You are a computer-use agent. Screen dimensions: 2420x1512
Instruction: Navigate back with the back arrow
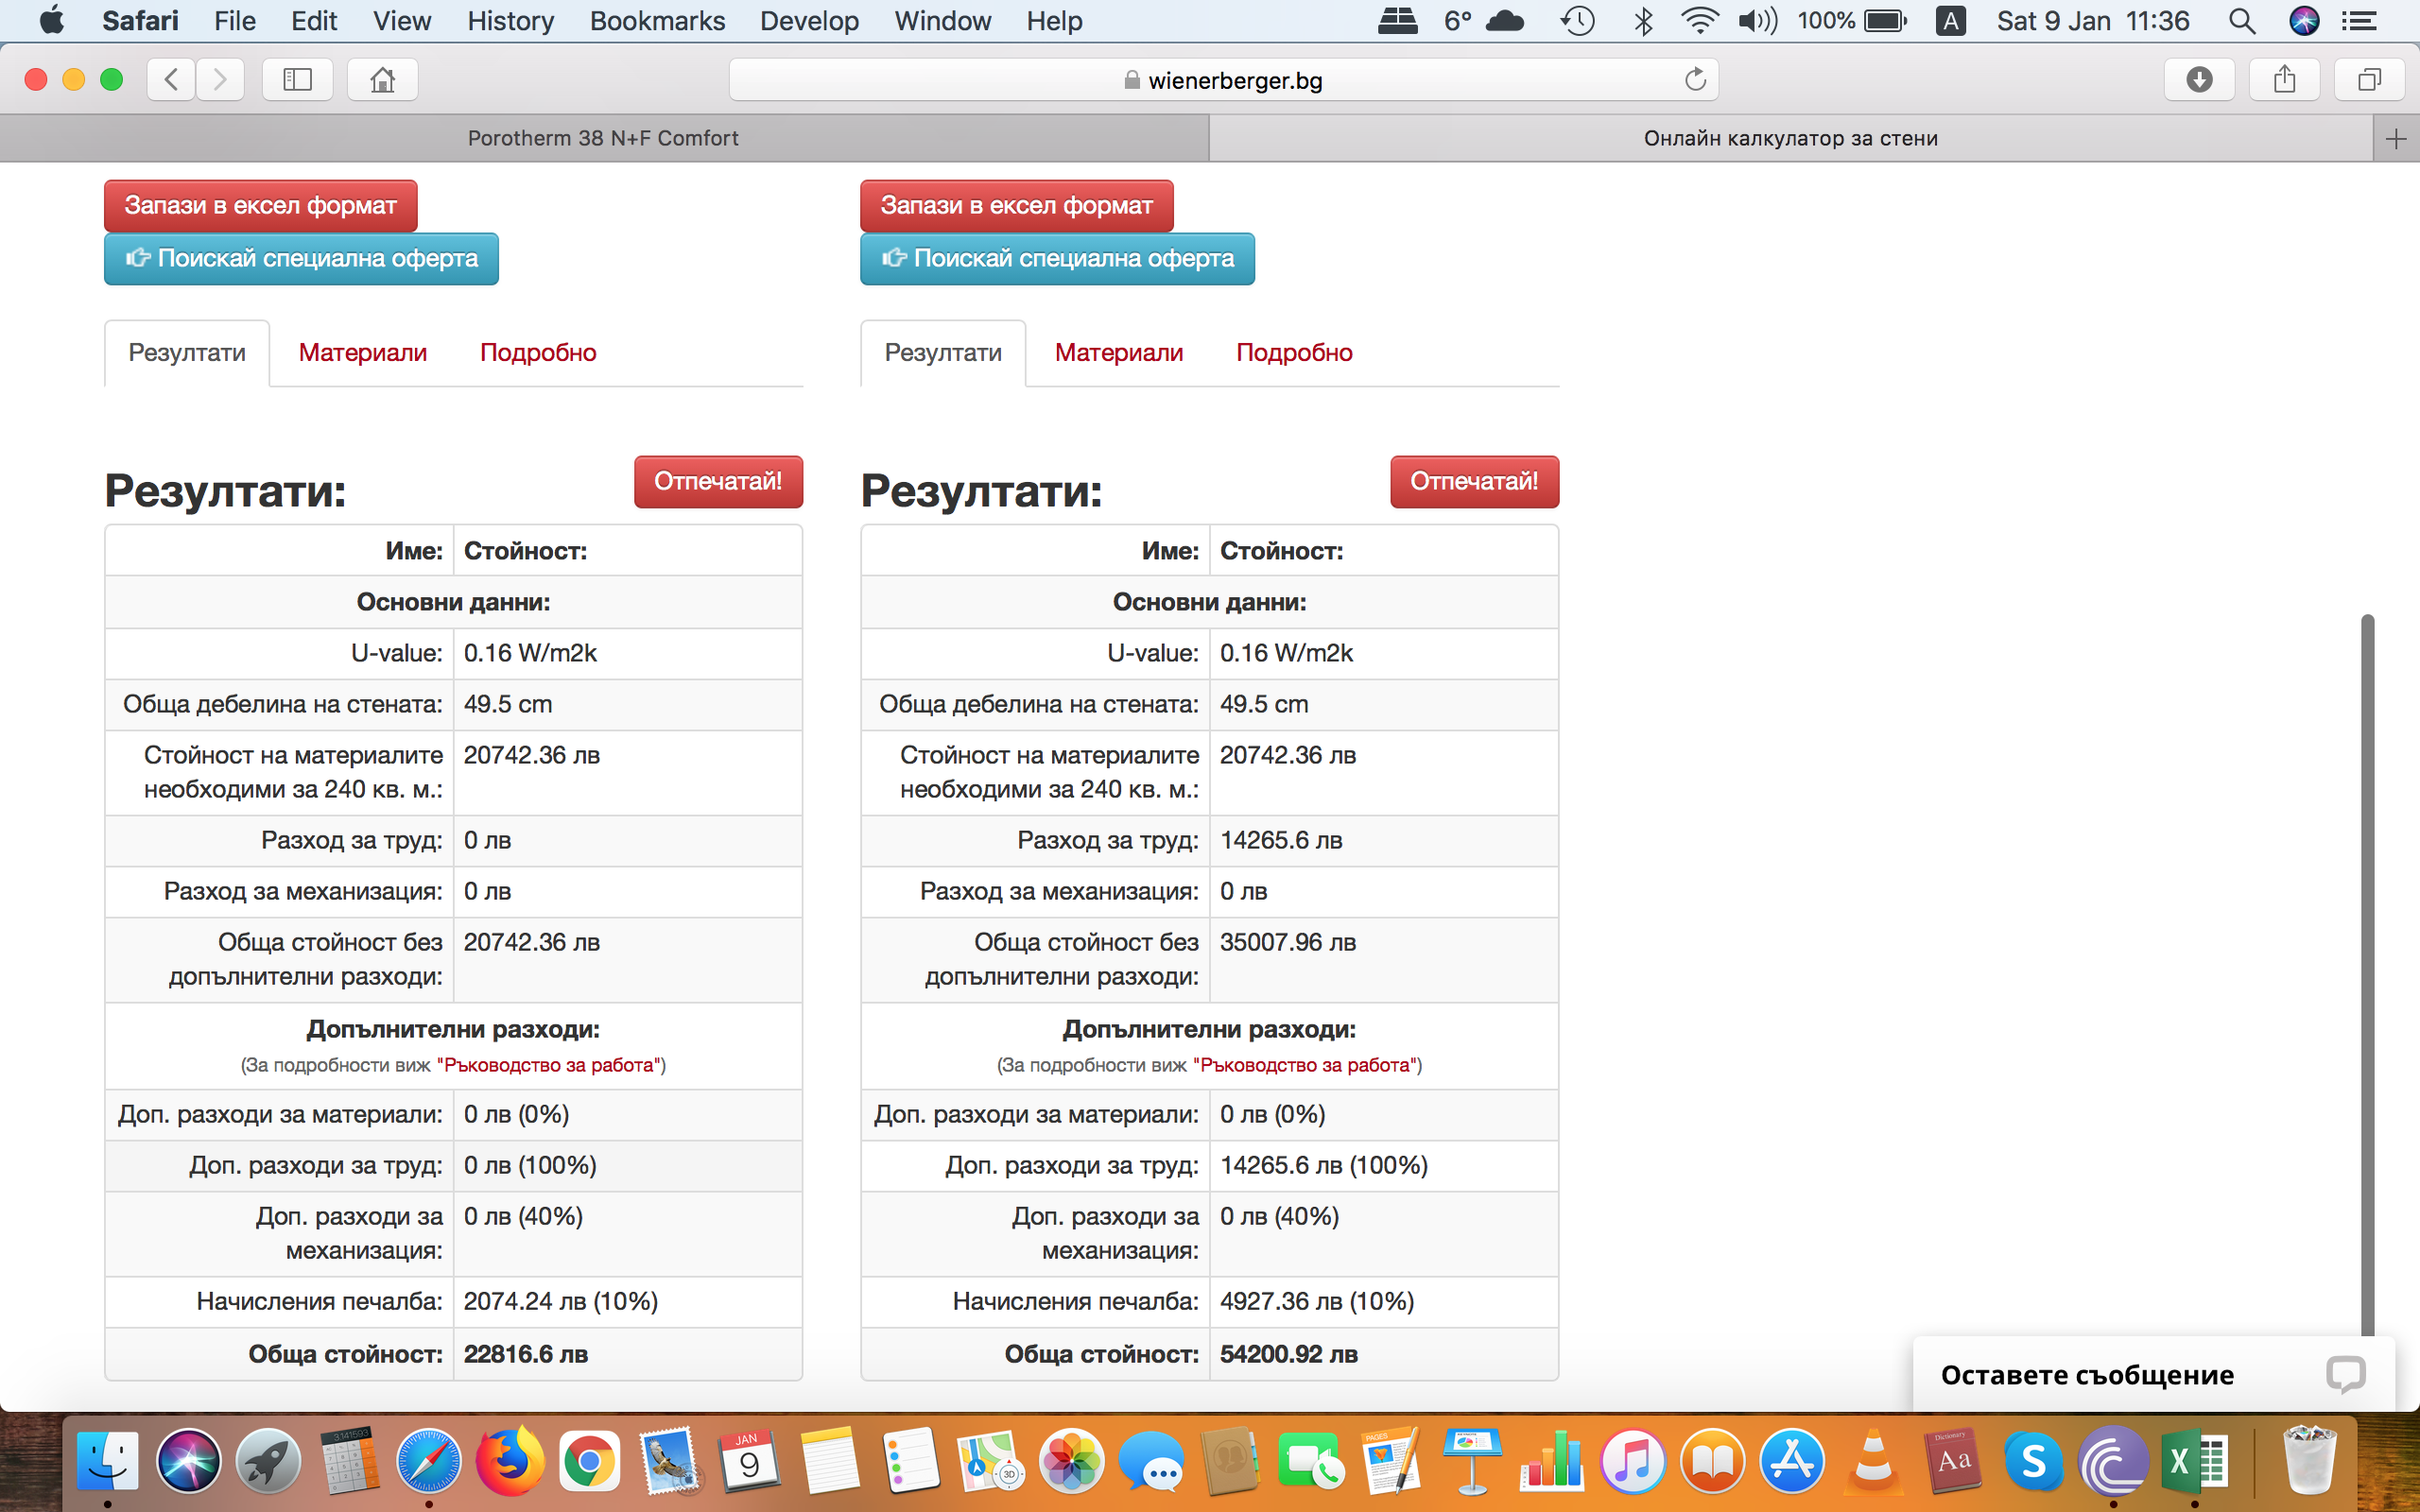tap(172, 80)
